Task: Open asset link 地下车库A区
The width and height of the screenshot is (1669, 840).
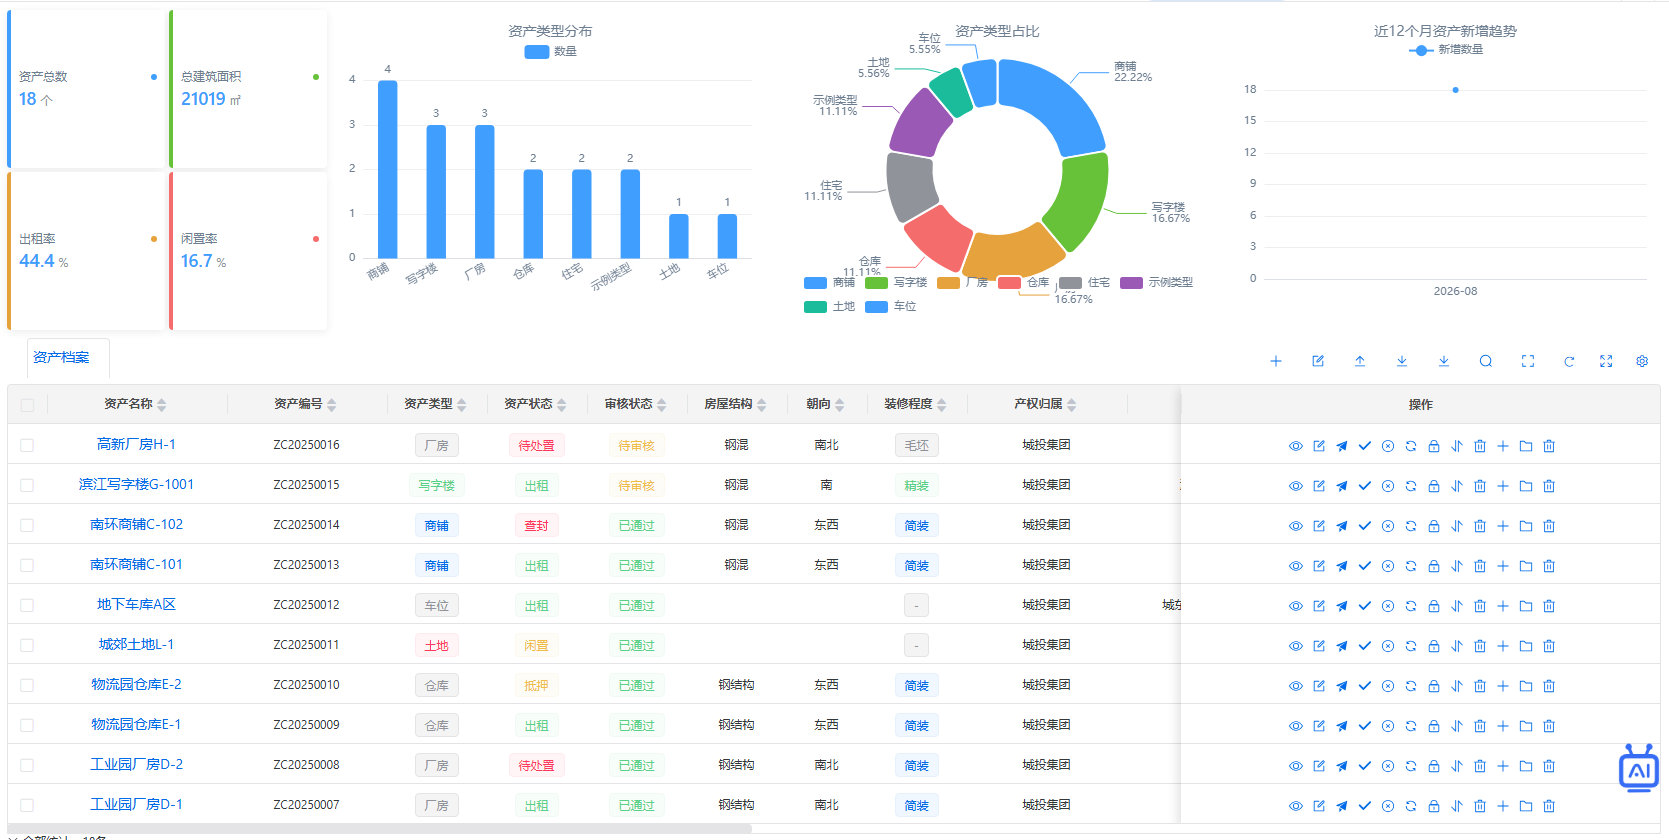Action: pyautogui.click(x=136, y=604)
